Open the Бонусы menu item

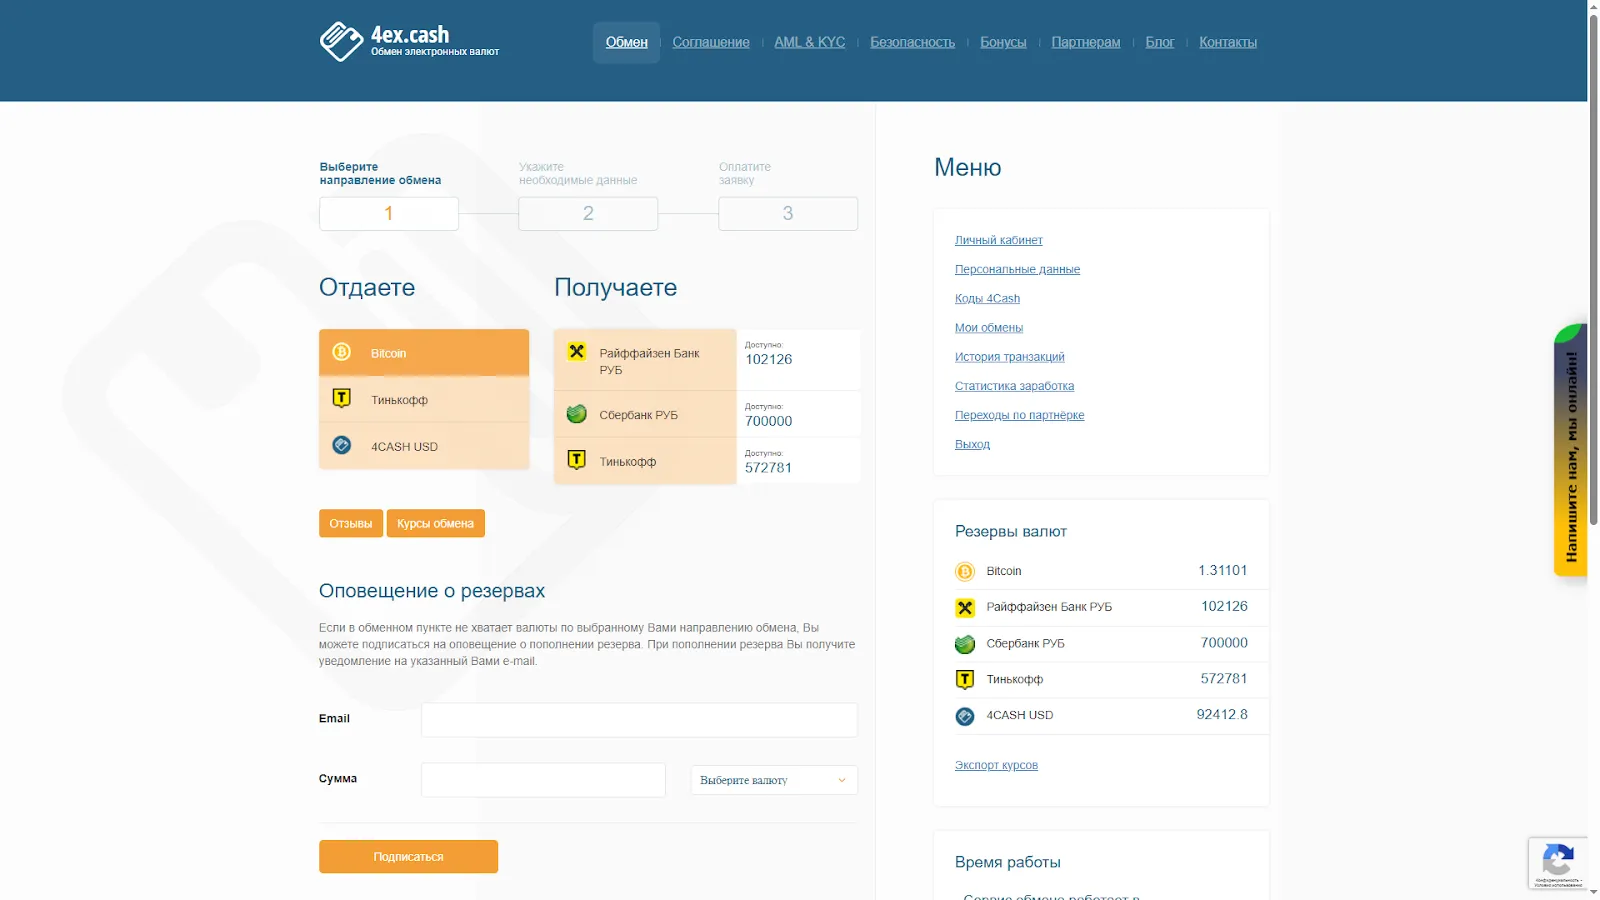pos(1003,42)
